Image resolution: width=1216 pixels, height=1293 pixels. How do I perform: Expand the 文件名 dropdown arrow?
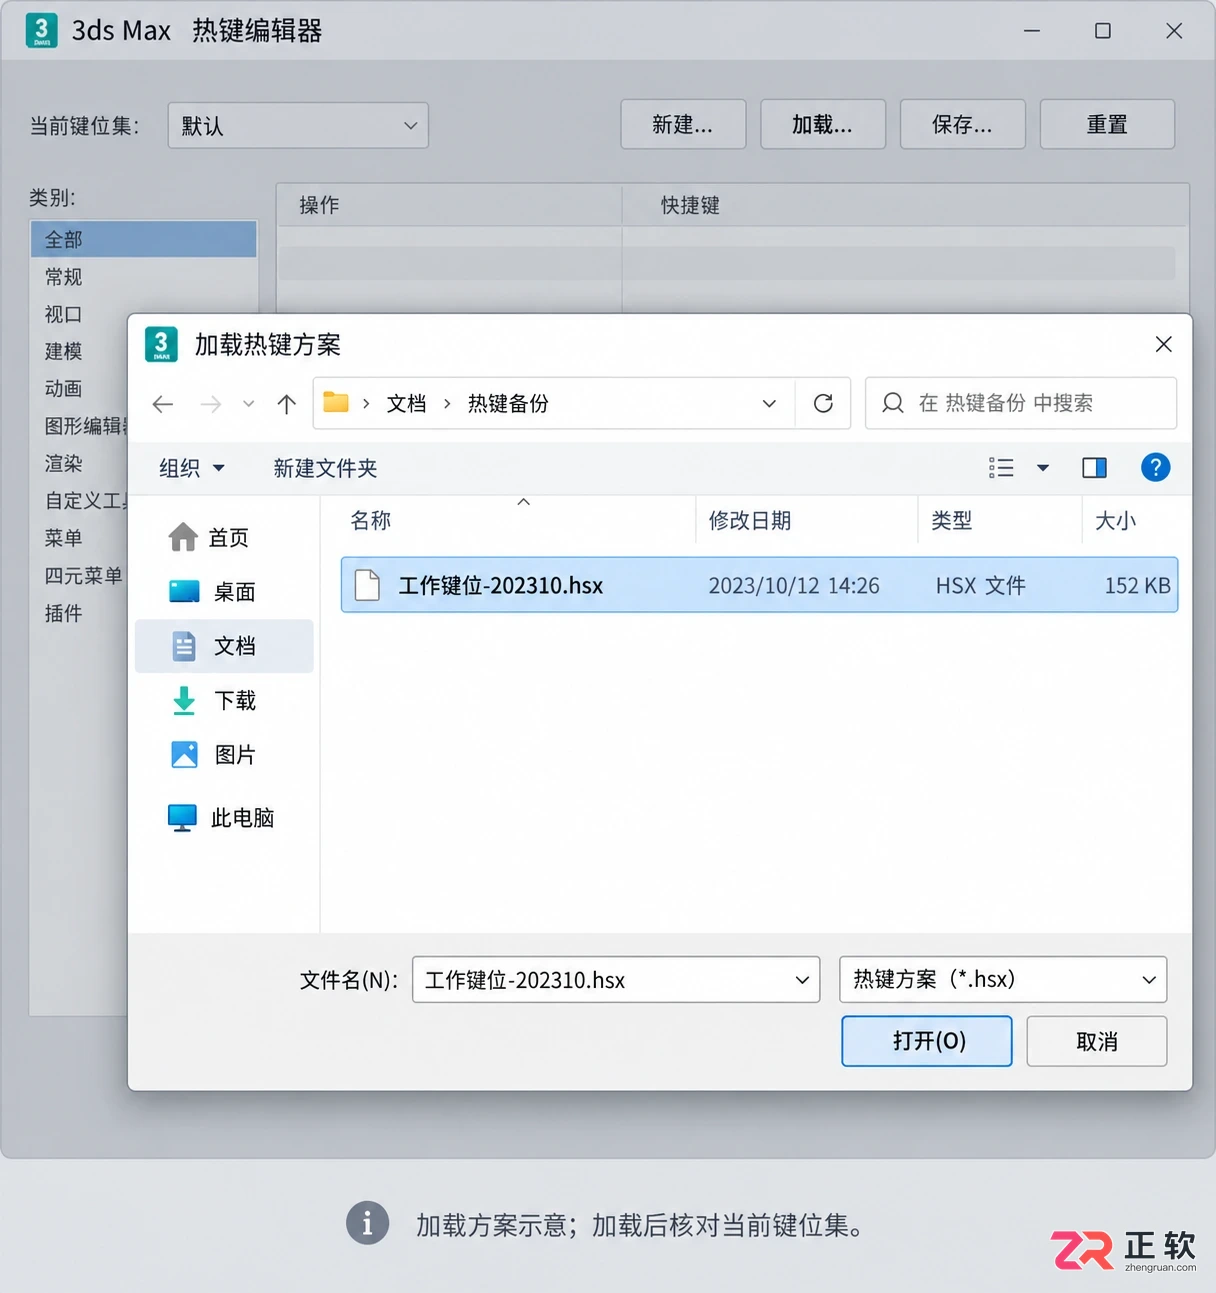[x=802, y=980]
